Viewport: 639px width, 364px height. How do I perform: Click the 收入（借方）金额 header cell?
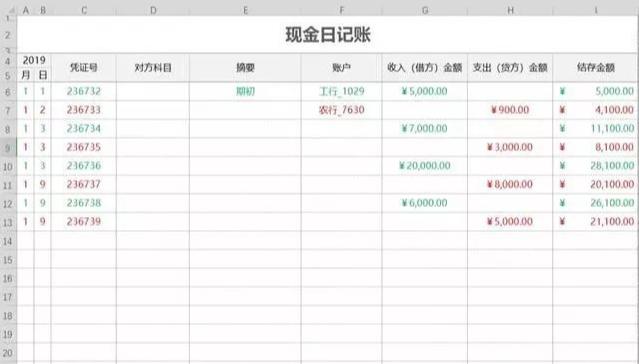(x=425, y=68)
